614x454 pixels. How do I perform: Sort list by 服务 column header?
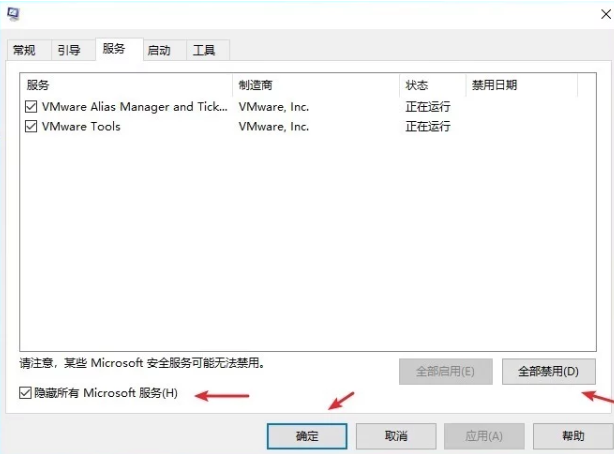[126, 85]
